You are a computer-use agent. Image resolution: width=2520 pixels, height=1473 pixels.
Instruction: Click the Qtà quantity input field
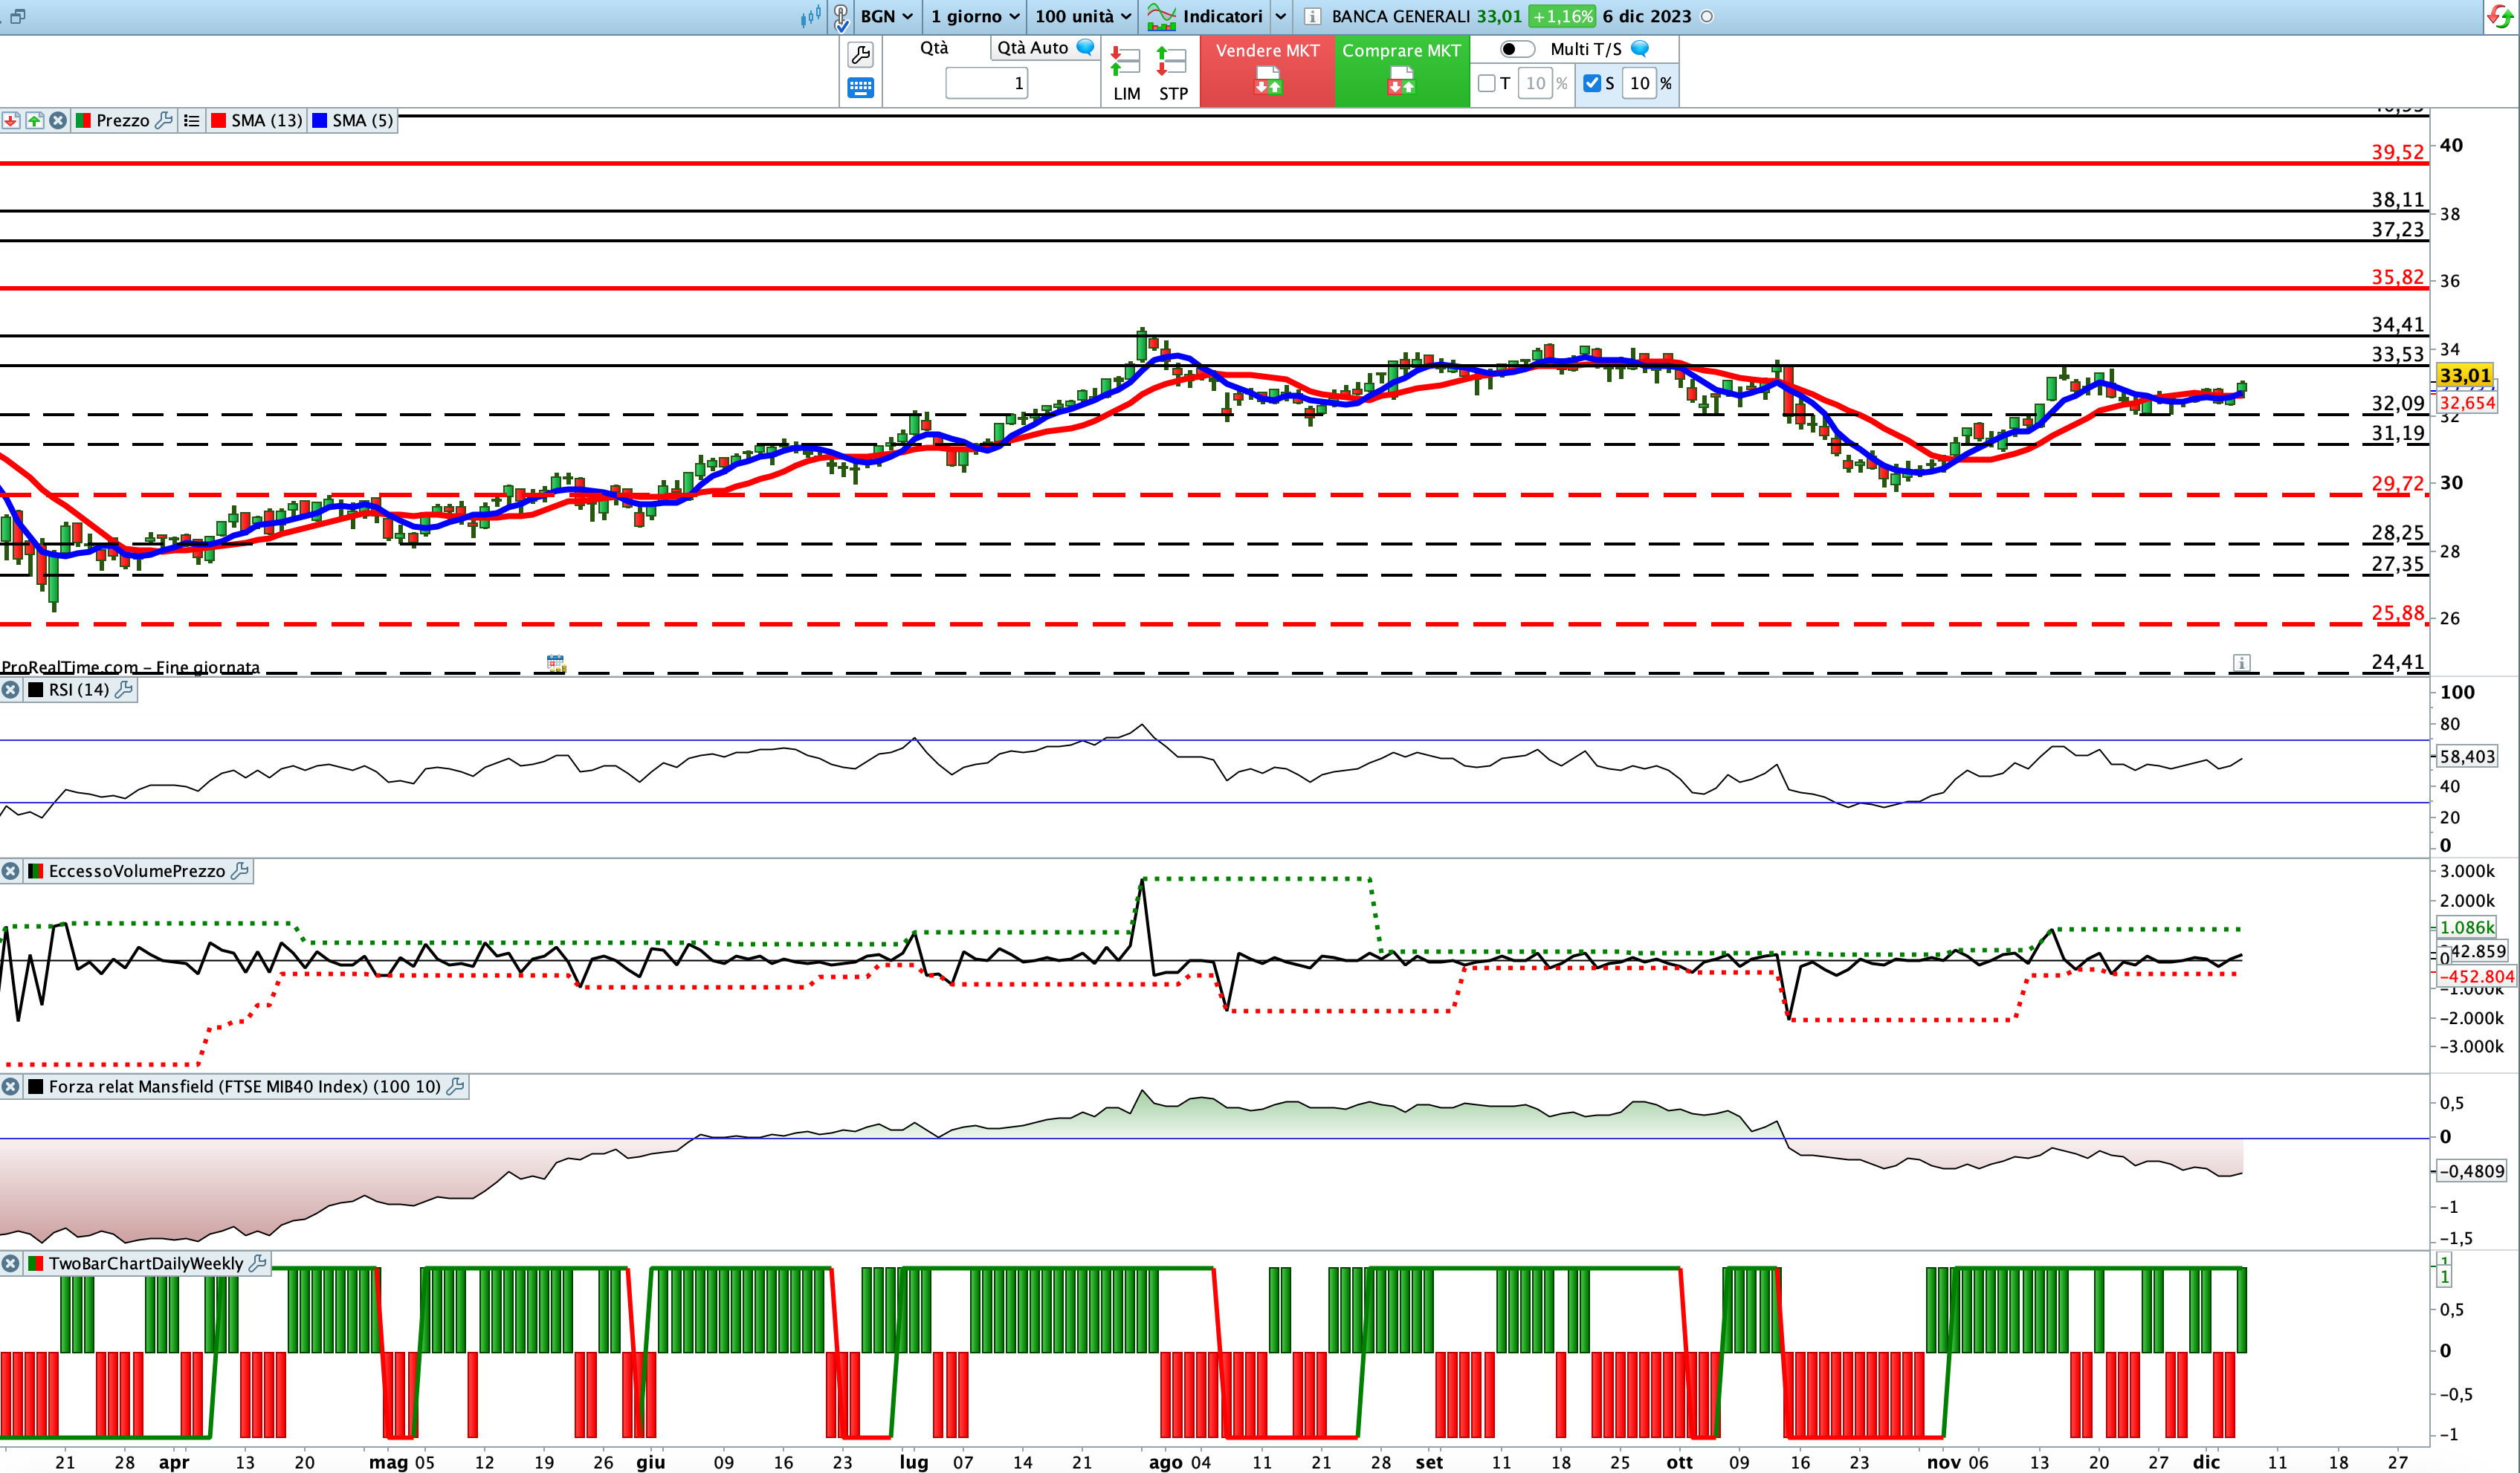tap(986, 83)
